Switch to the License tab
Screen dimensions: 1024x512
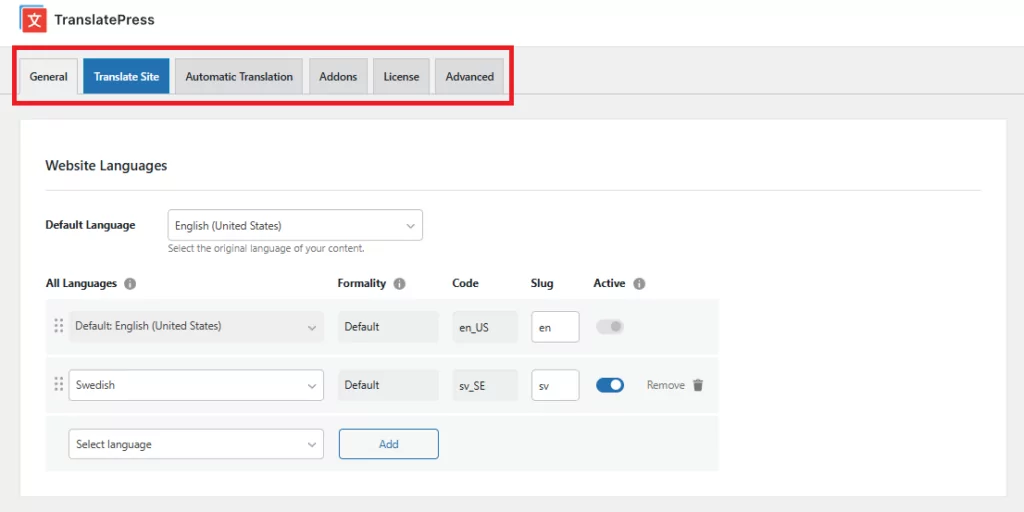click(x=401, y=76)
